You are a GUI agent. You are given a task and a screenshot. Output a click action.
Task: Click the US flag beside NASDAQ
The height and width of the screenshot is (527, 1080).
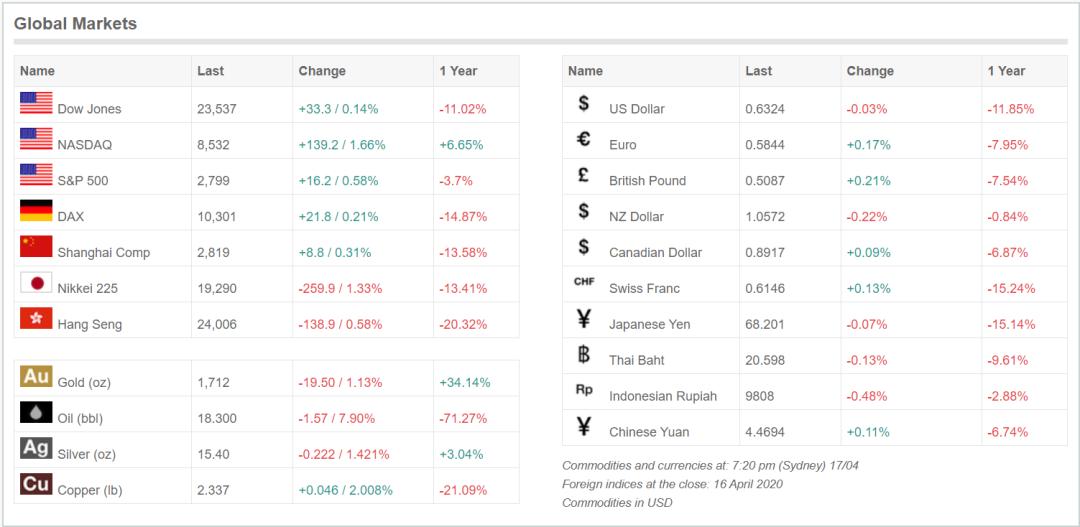coord(36,139)
